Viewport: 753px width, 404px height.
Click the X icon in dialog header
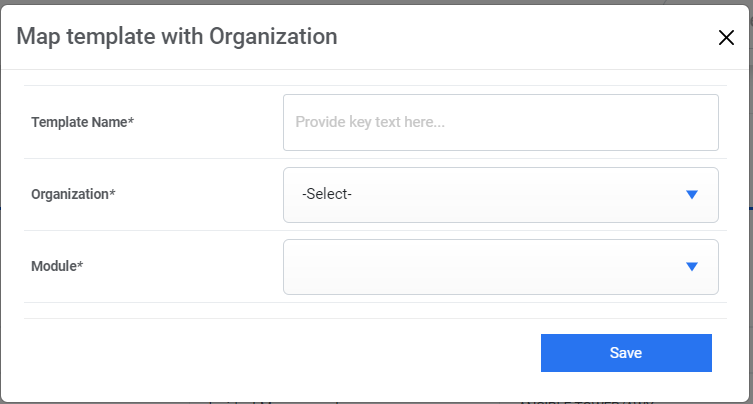pyautogui.click(x=726, y=38)
